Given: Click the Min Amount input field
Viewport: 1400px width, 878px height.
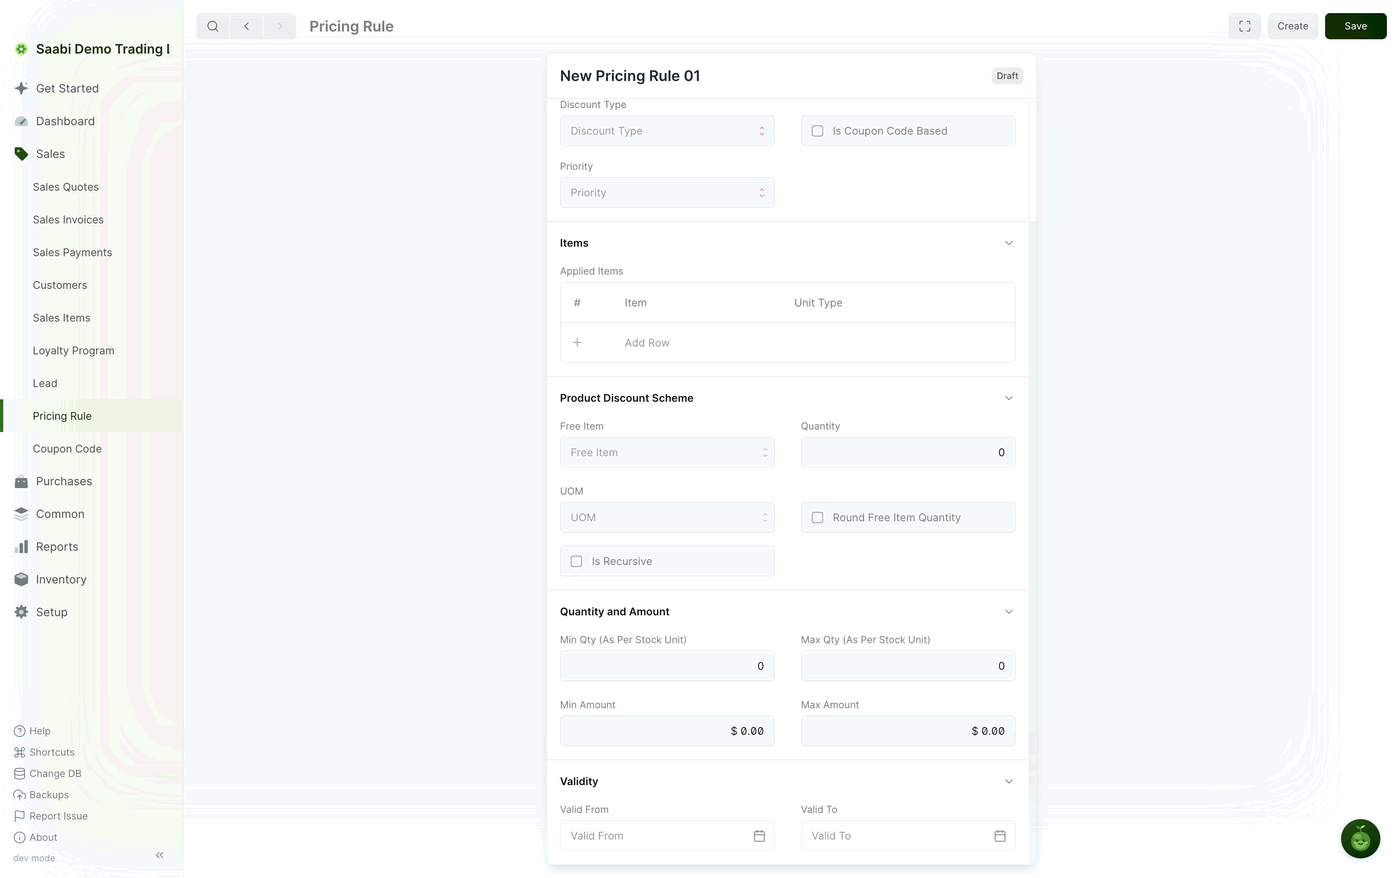Looking at the screenshot, I should [x=667, y=731].
